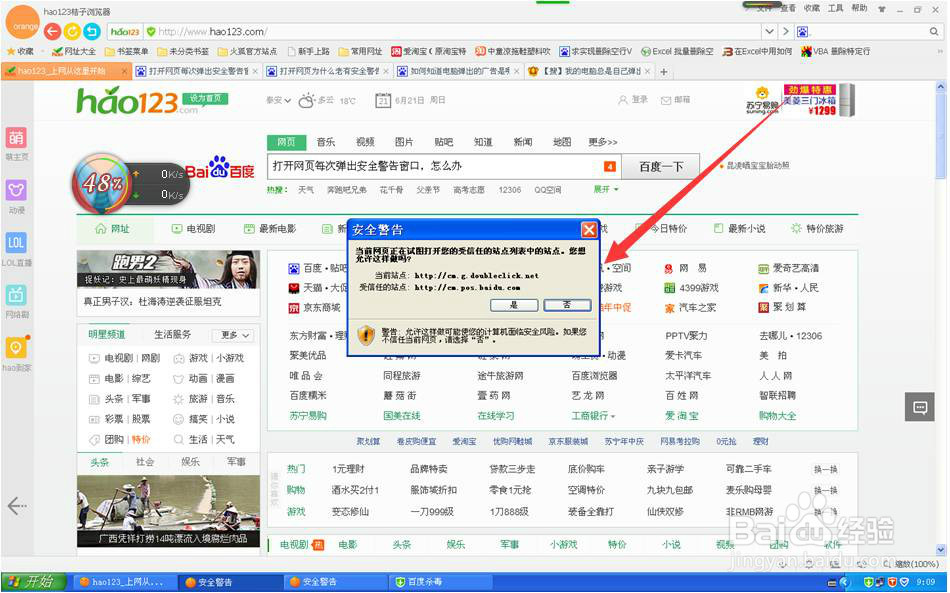This screenshot has height=593, width=950.
Task: Click the 广西凭祥 news photo thumbnail
Action: pos(168,511)
